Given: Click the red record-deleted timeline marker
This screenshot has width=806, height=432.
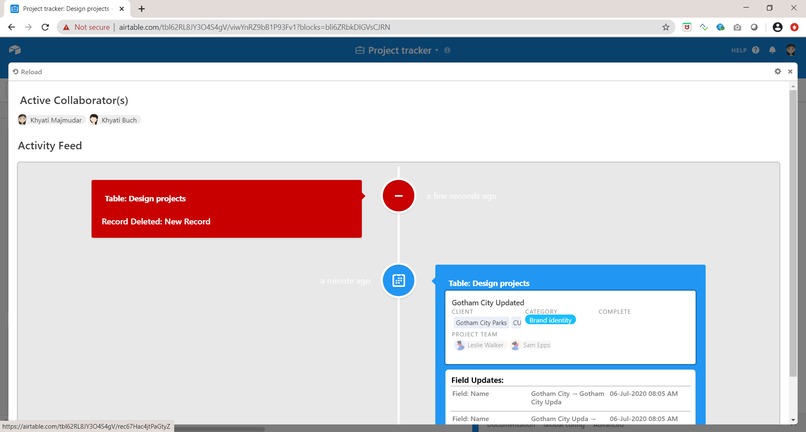Looking at the screenshot, I should click(x=398, y=196).
